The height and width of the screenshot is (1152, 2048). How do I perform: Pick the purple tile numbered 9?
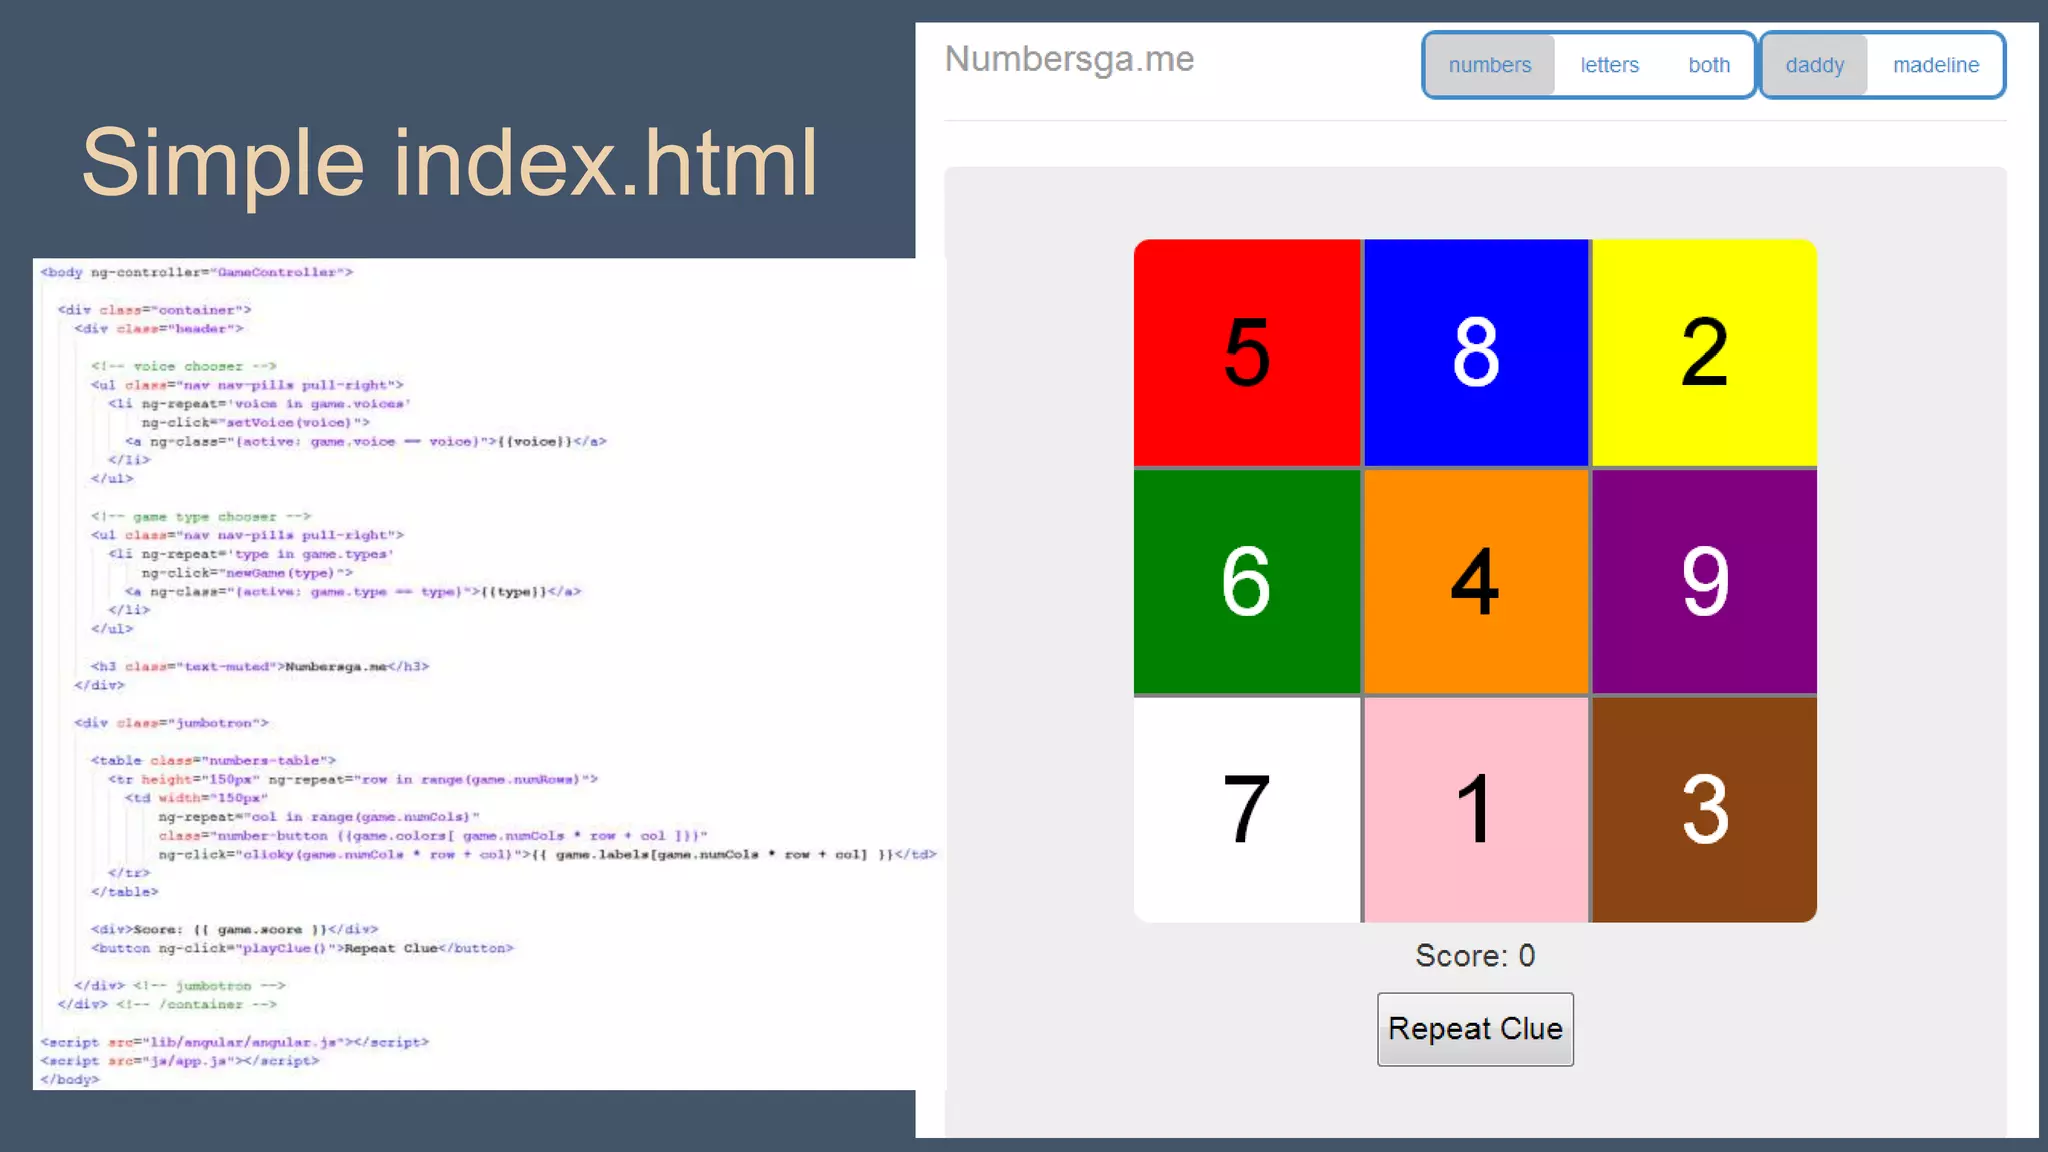[1704, 581]
